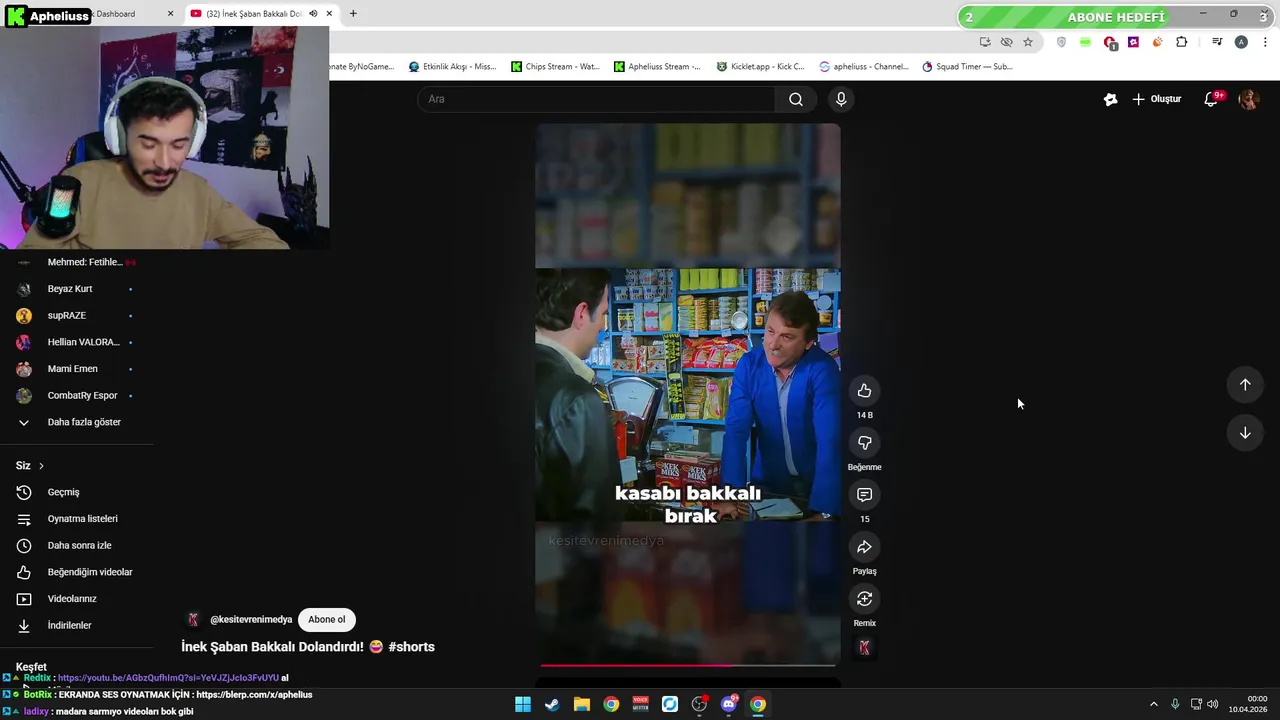
Task: Open Etkinlik Akışı bookmark
Action: point(452,67)
